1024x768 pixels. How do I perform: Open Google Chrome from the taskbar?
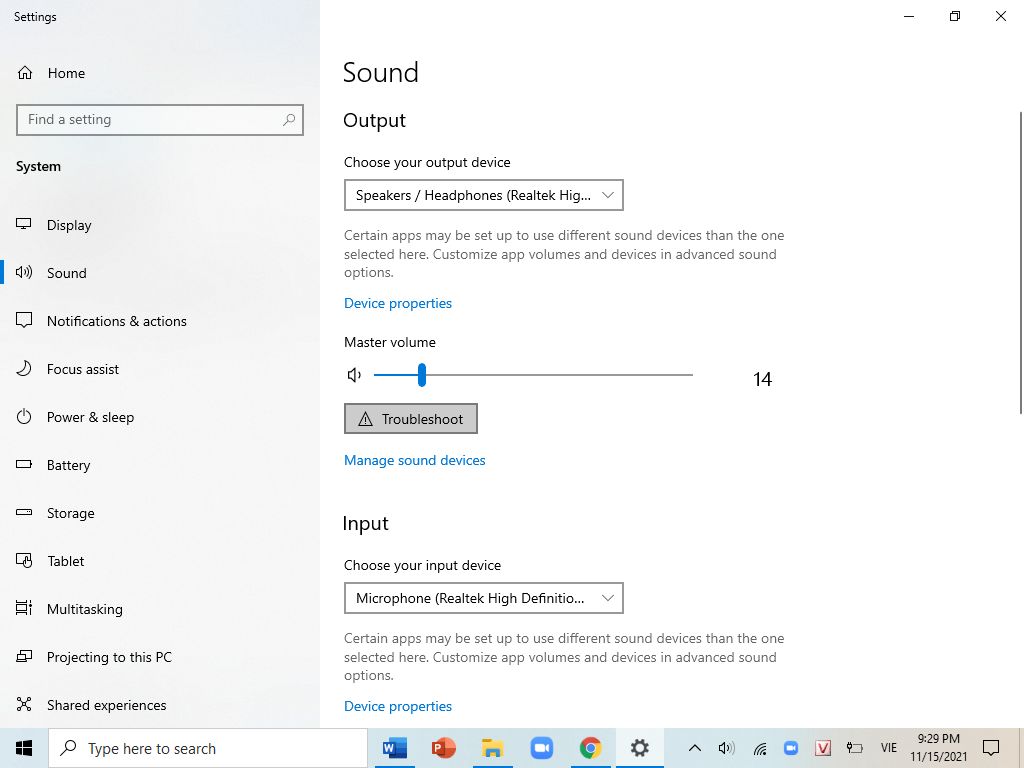coord(590,748)
